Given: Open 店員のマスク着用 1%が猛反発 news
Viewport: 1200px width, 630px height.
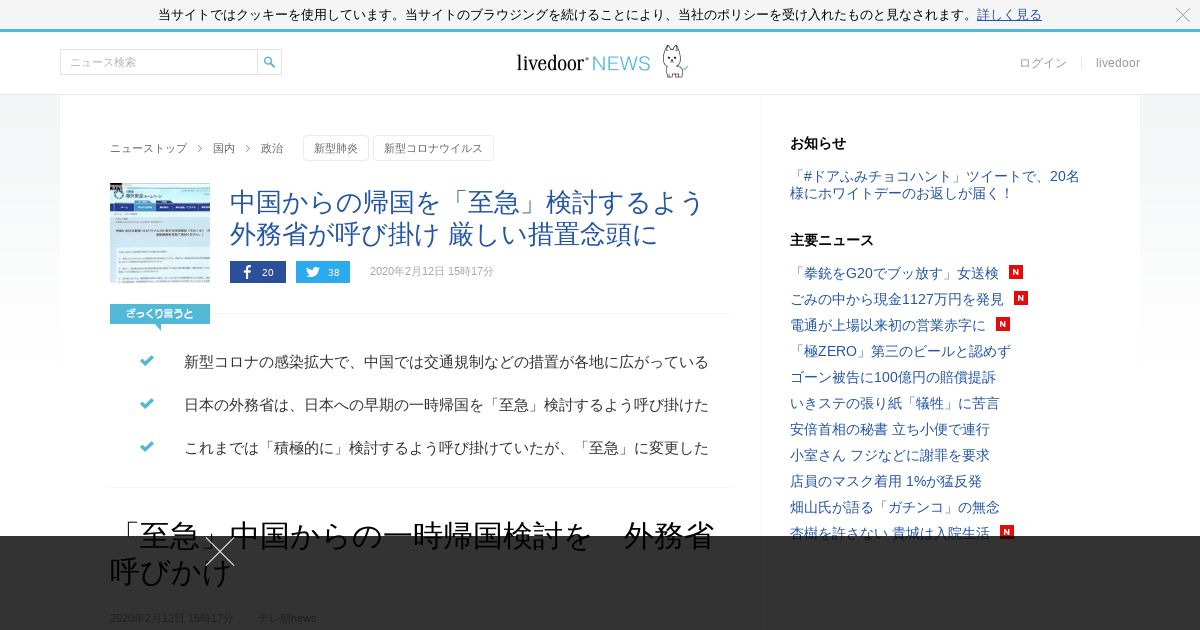Looking at the screenshot, I should [886, 481].
